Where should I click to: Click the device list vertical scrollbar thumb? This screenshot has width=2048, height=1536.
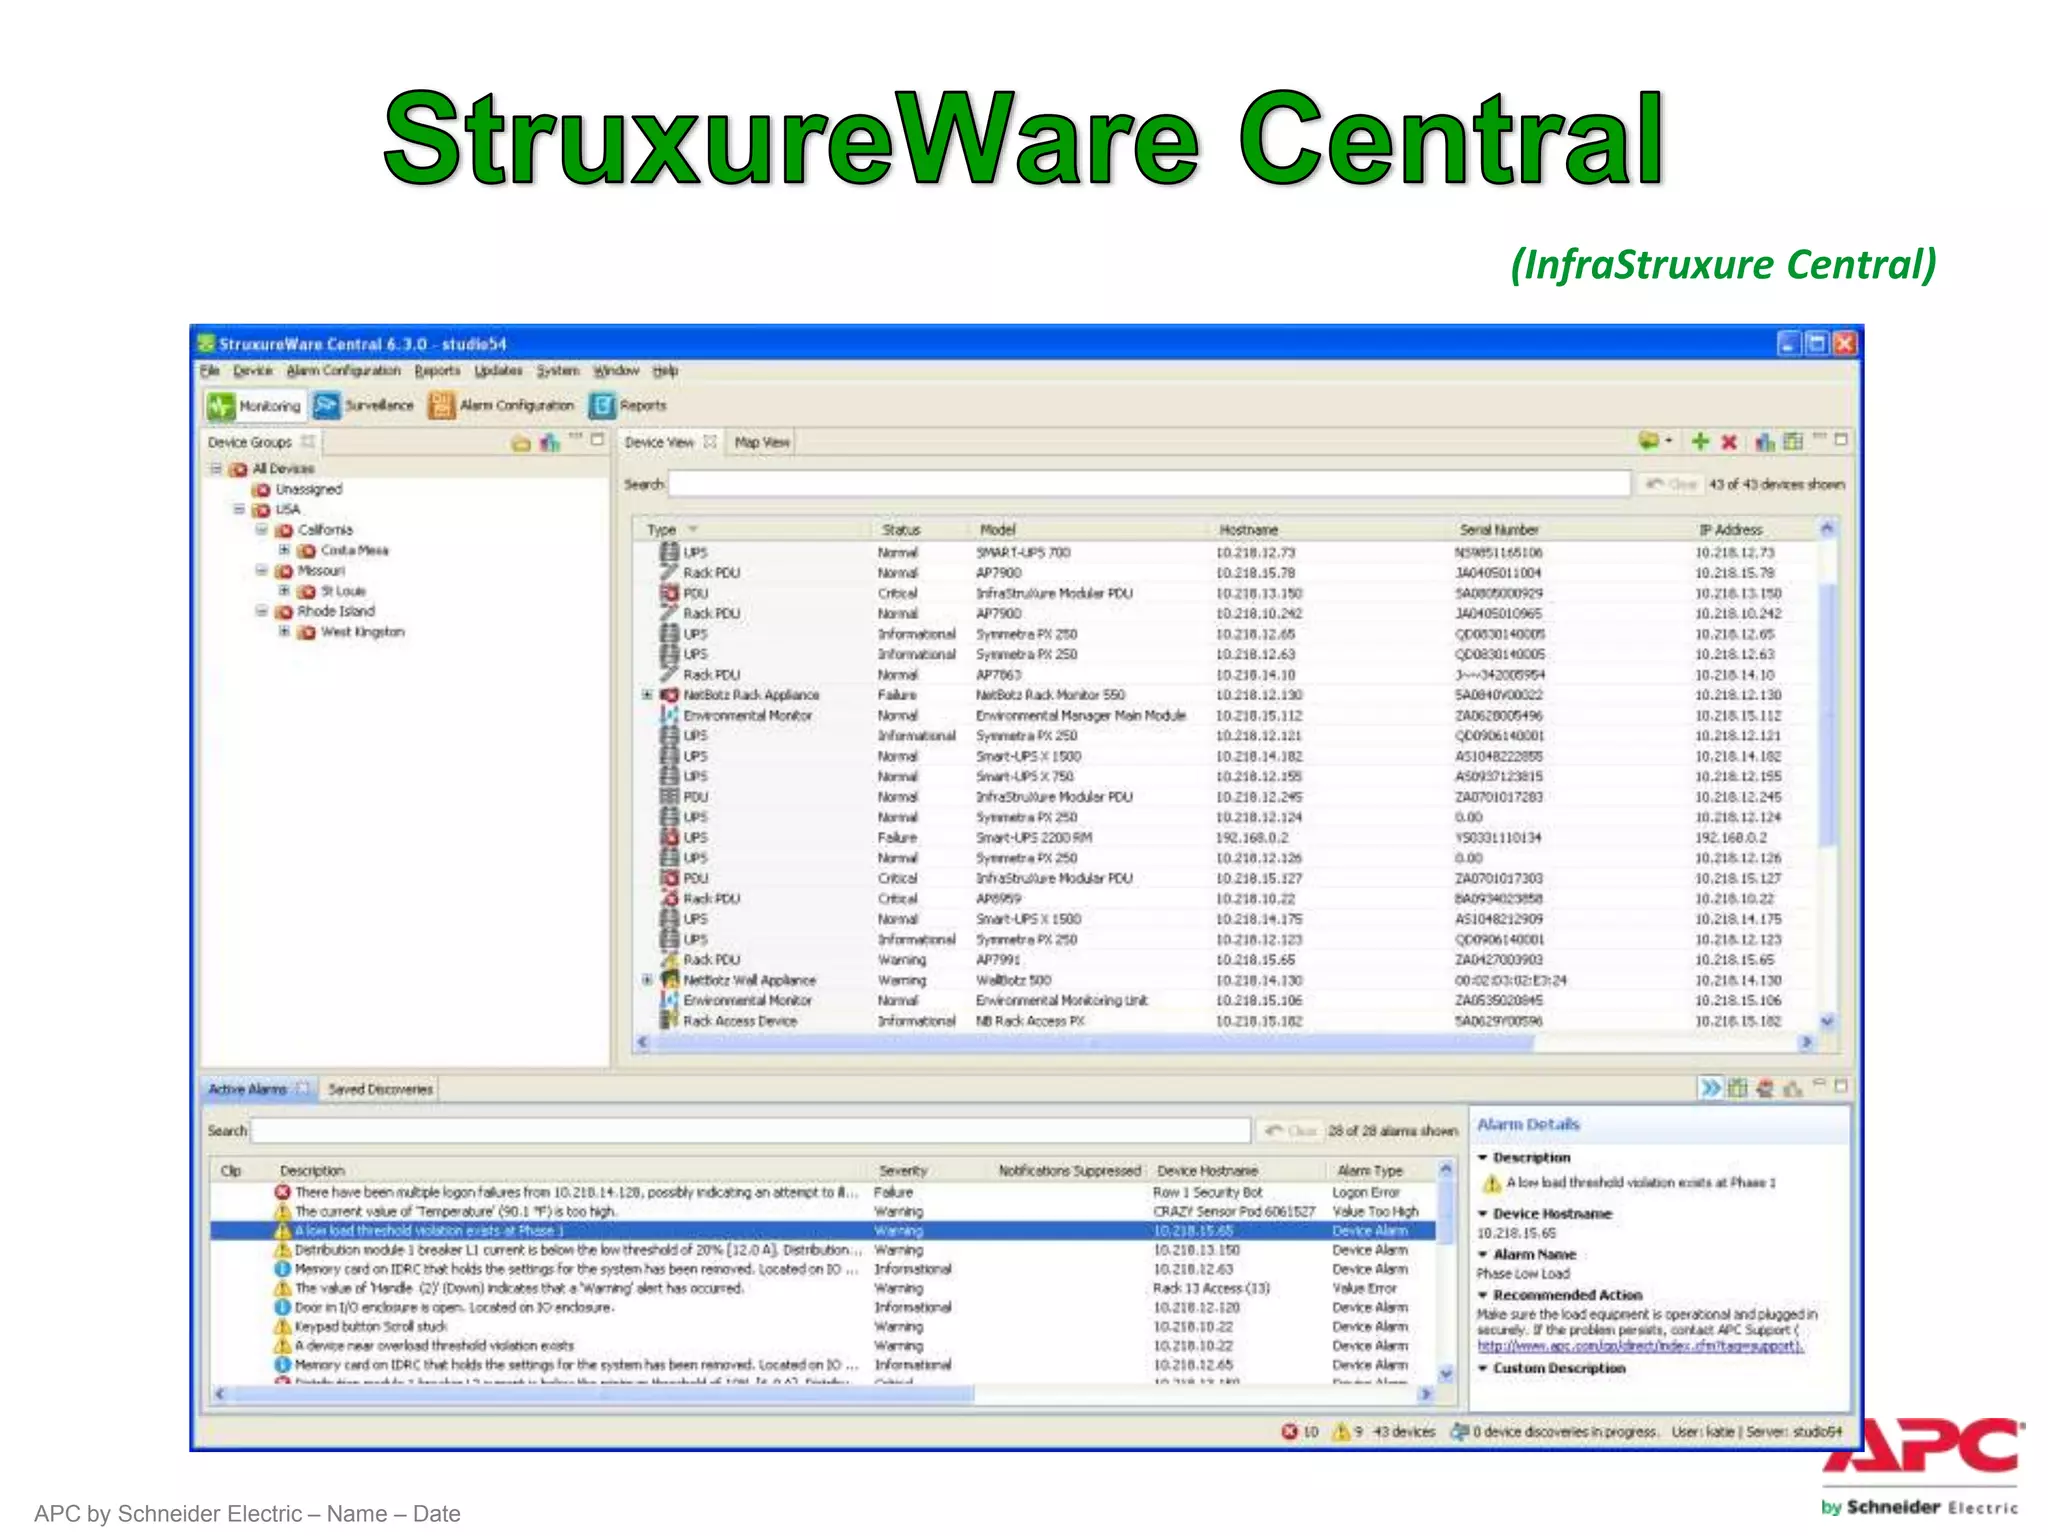click(x=1827, y=713)
